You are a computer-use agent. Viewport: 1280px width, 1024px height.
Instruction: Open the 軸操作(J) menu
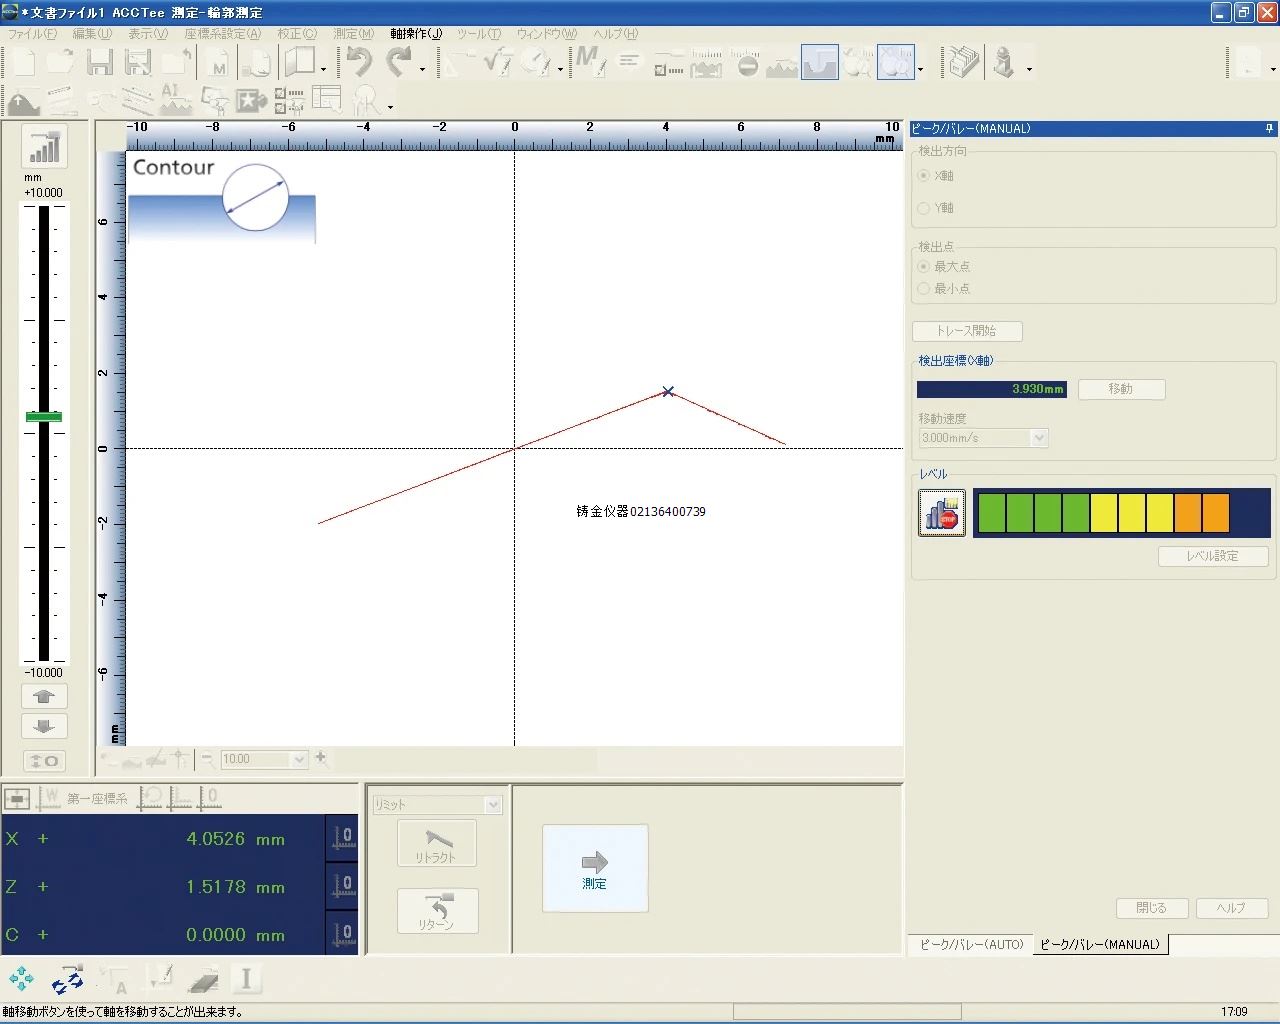click(416, 34)
